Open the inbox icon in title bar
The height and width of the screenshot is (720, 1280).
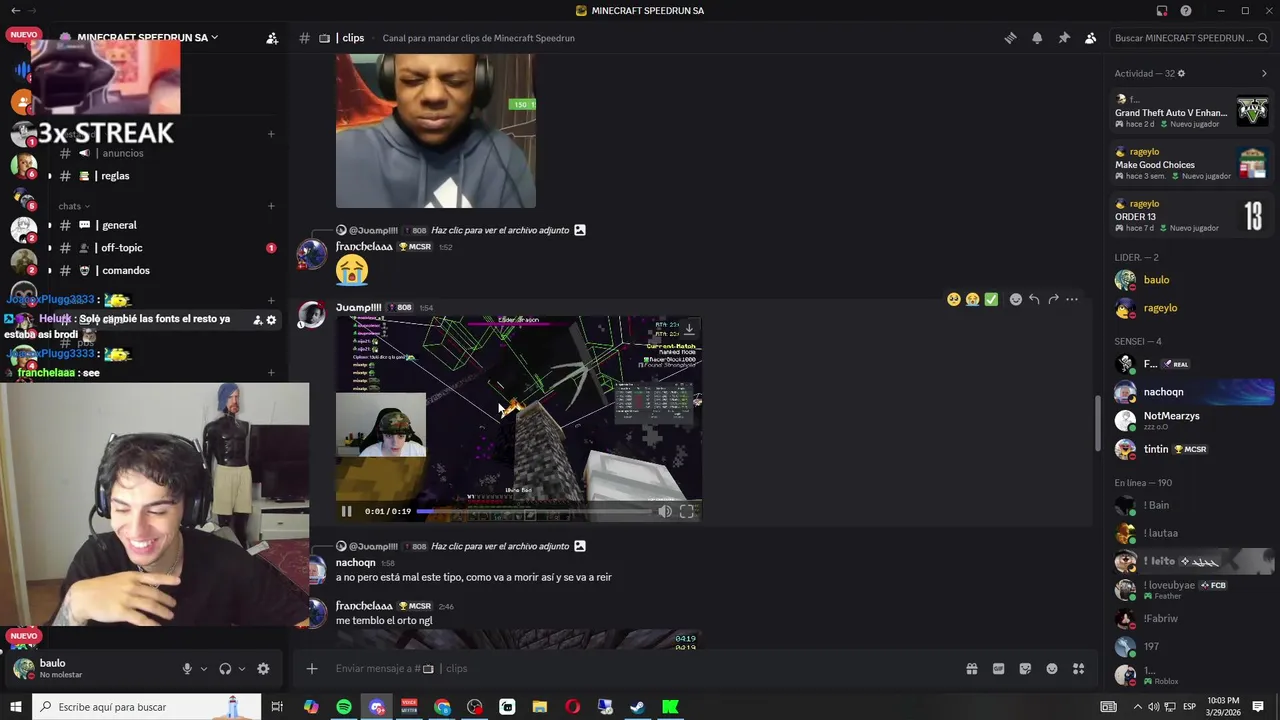pos(1162,11)
